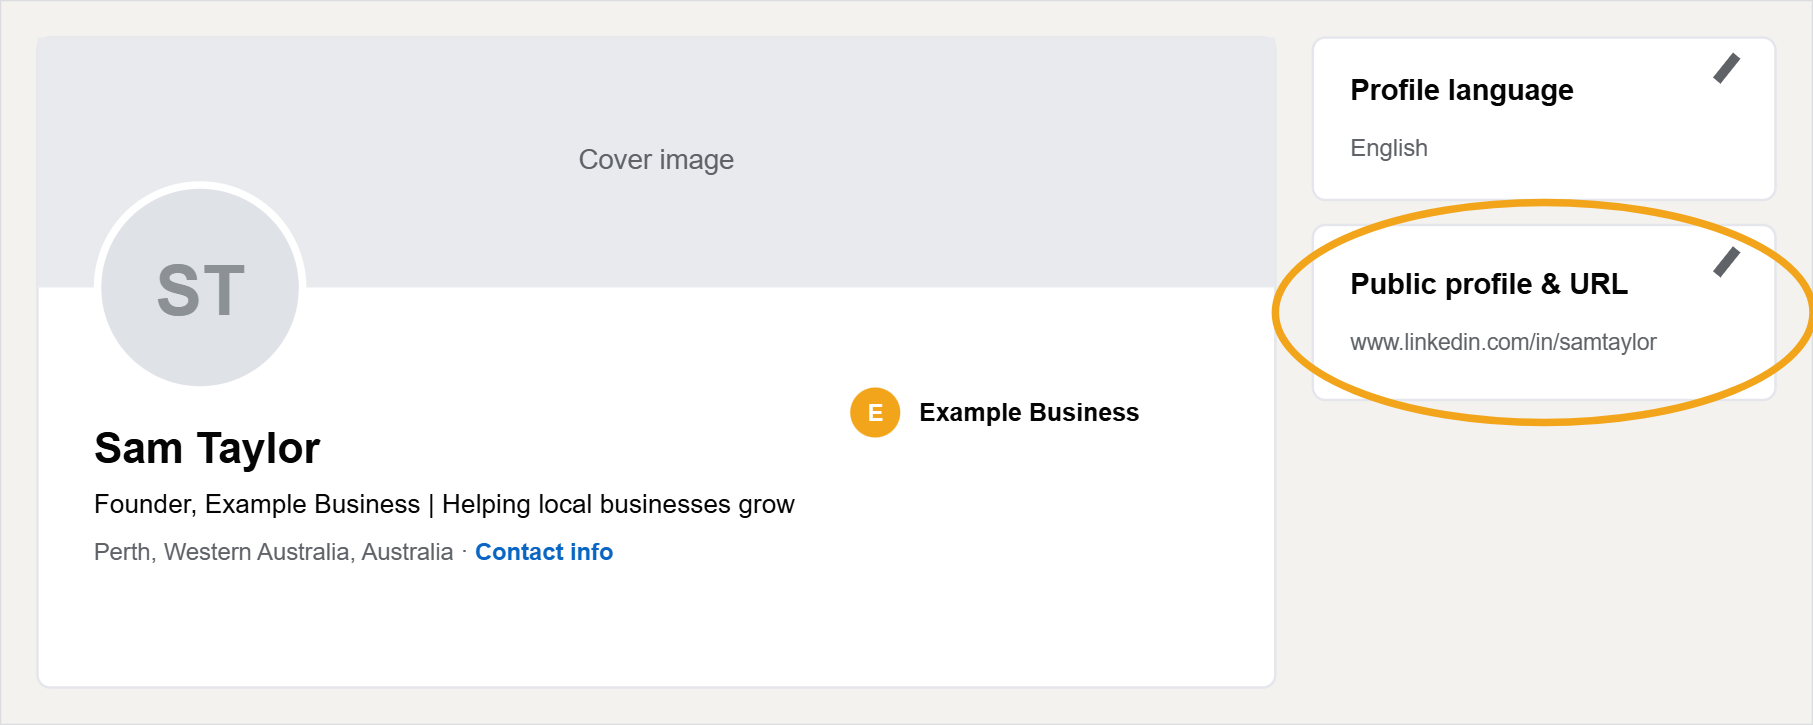Edit the Profile language setting pencil
The image size is (1813, 725).
1727,68
